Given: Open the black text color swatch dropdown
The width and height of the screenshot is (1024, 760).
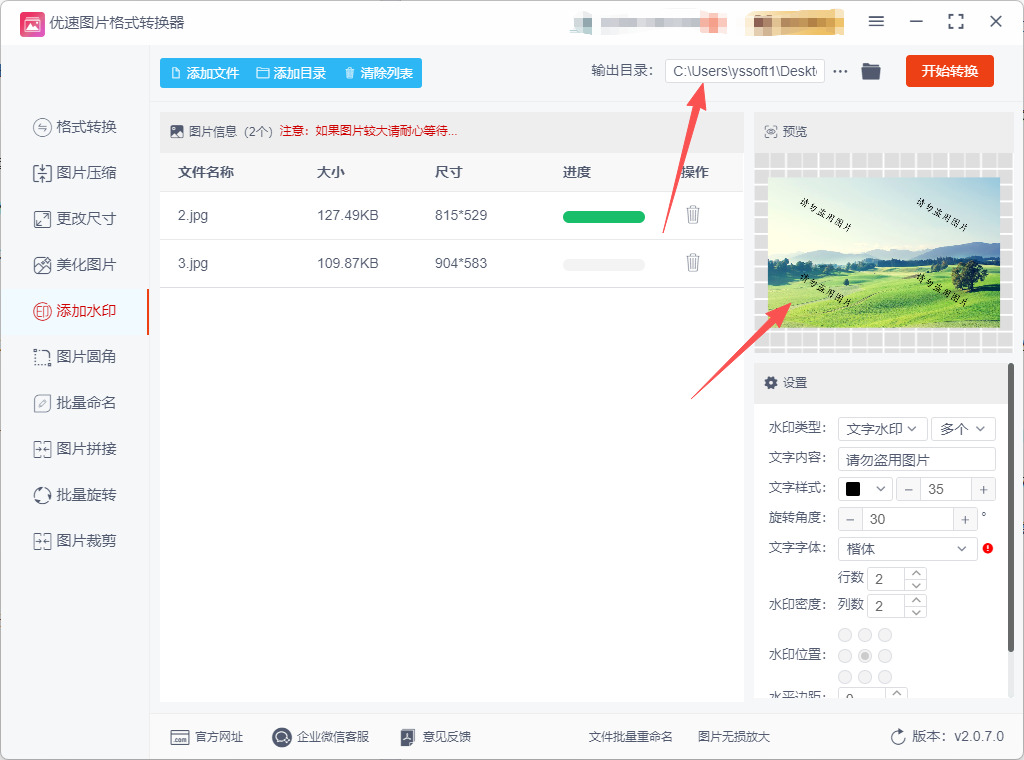Looking at the screenshot, I should click(865, 489).
